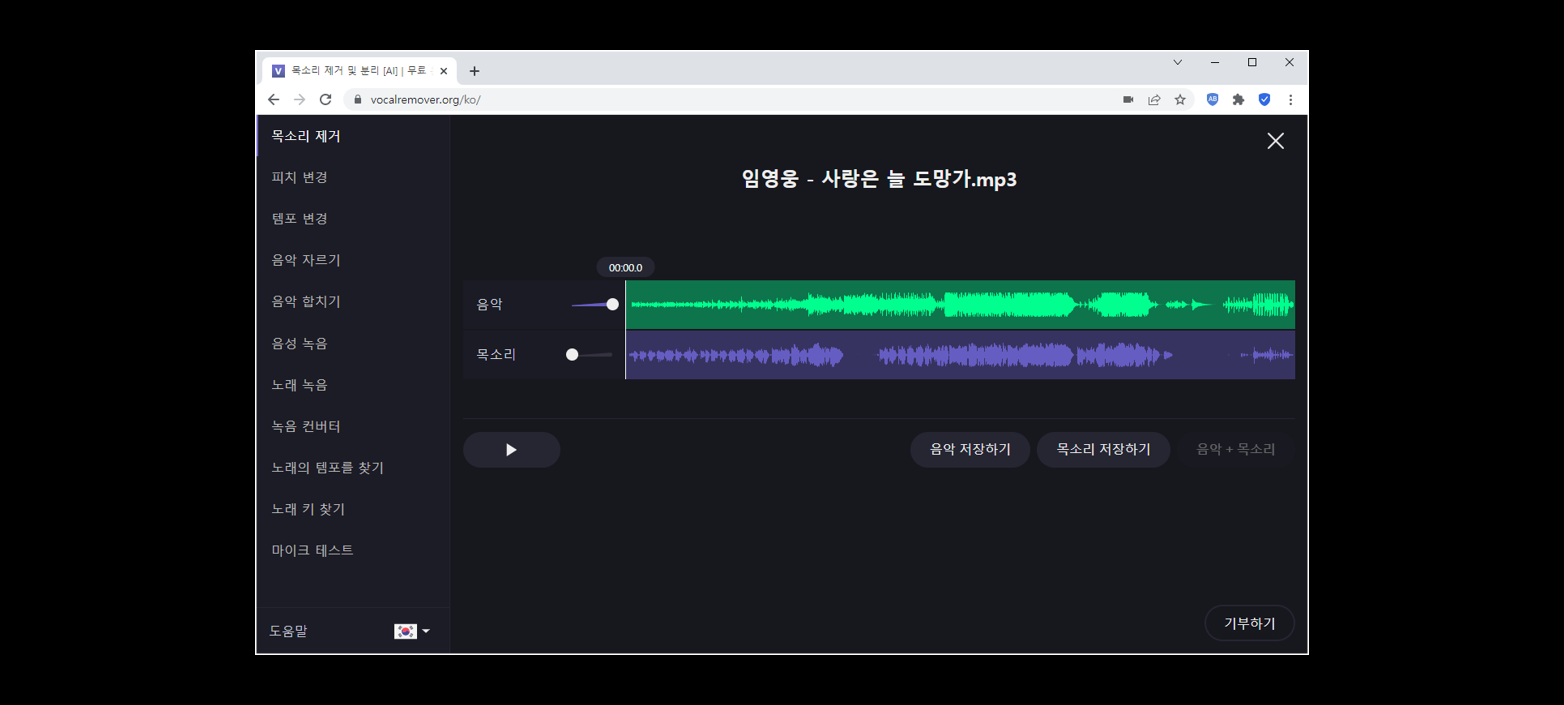1564x705 pixels.
Task: Open a new browser tab
Action: (474, 71)
